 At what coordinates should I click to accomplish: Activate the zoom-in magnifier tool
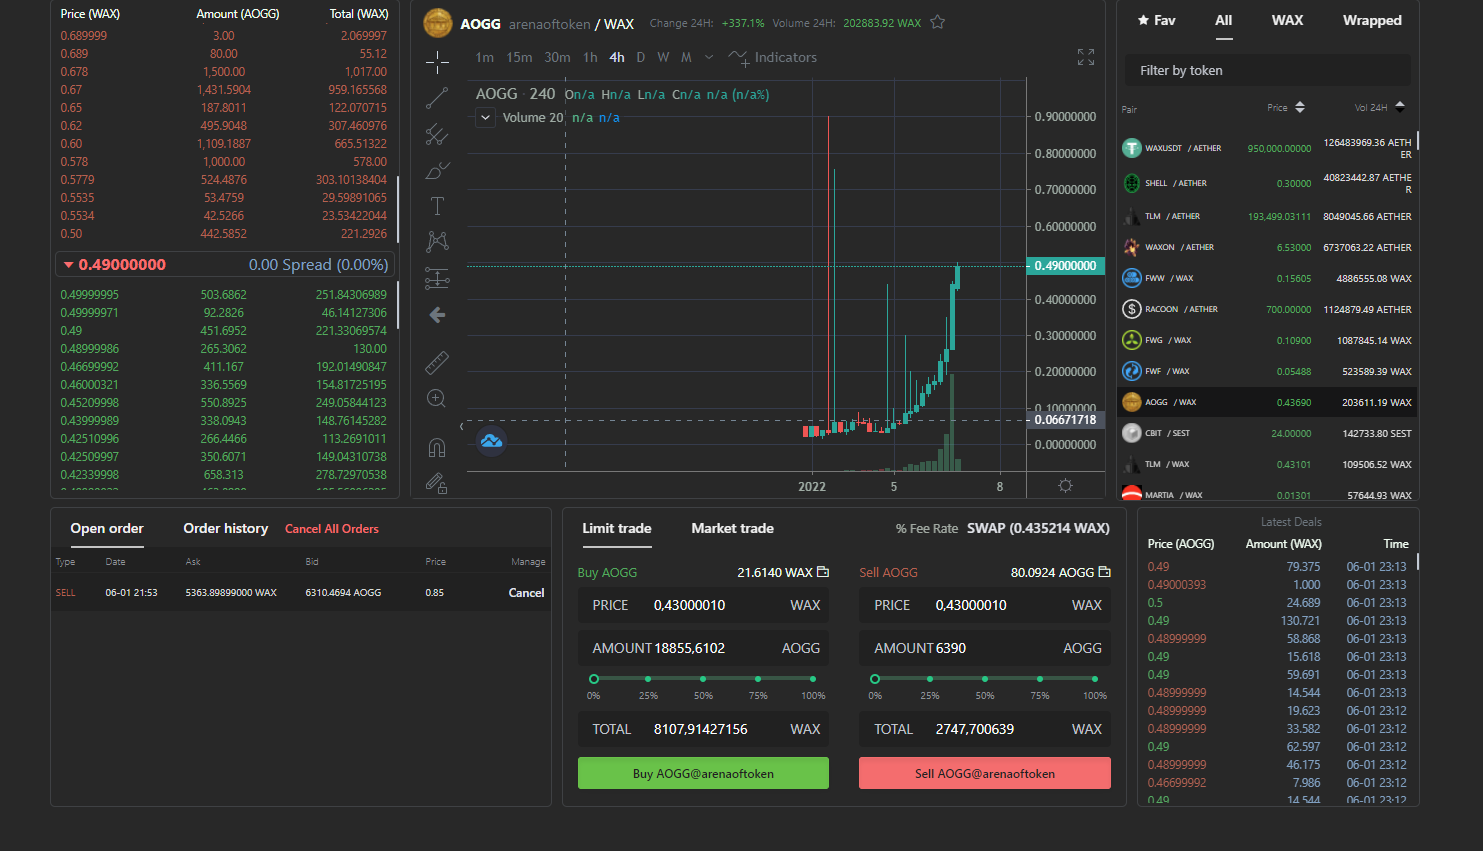(x=437, y=398)
